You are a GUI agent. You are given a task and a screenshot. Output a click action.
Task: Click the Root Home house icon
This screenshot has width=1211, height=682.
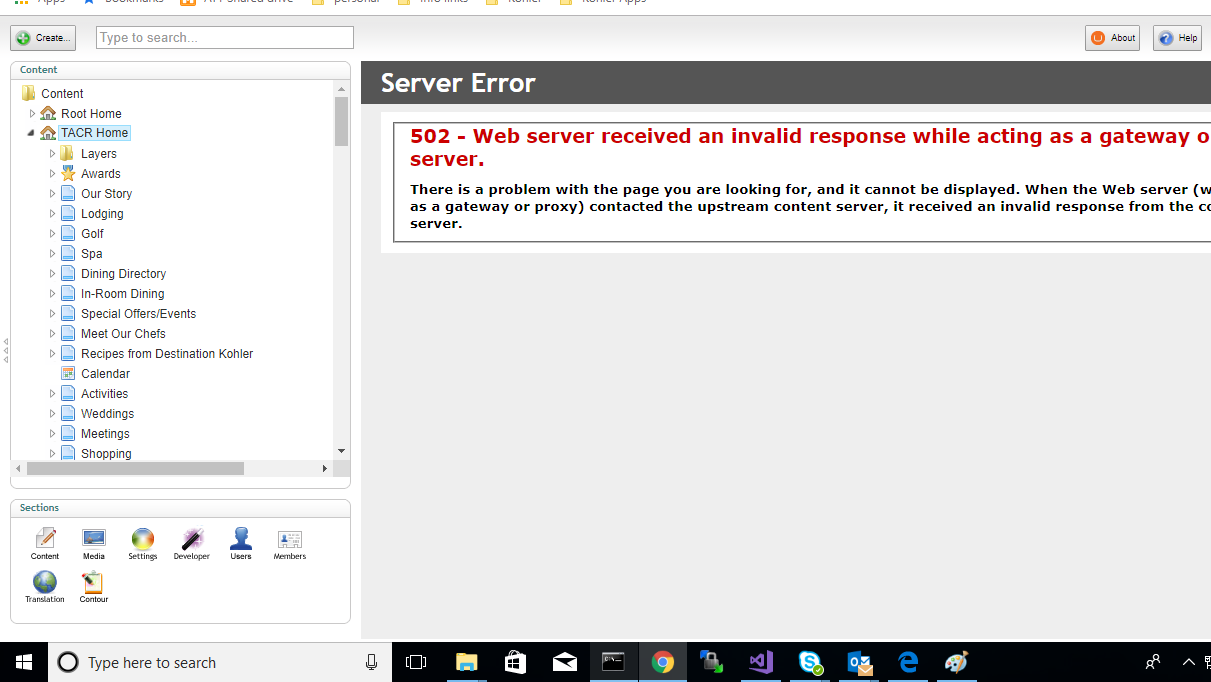click(x=48, y=113)
